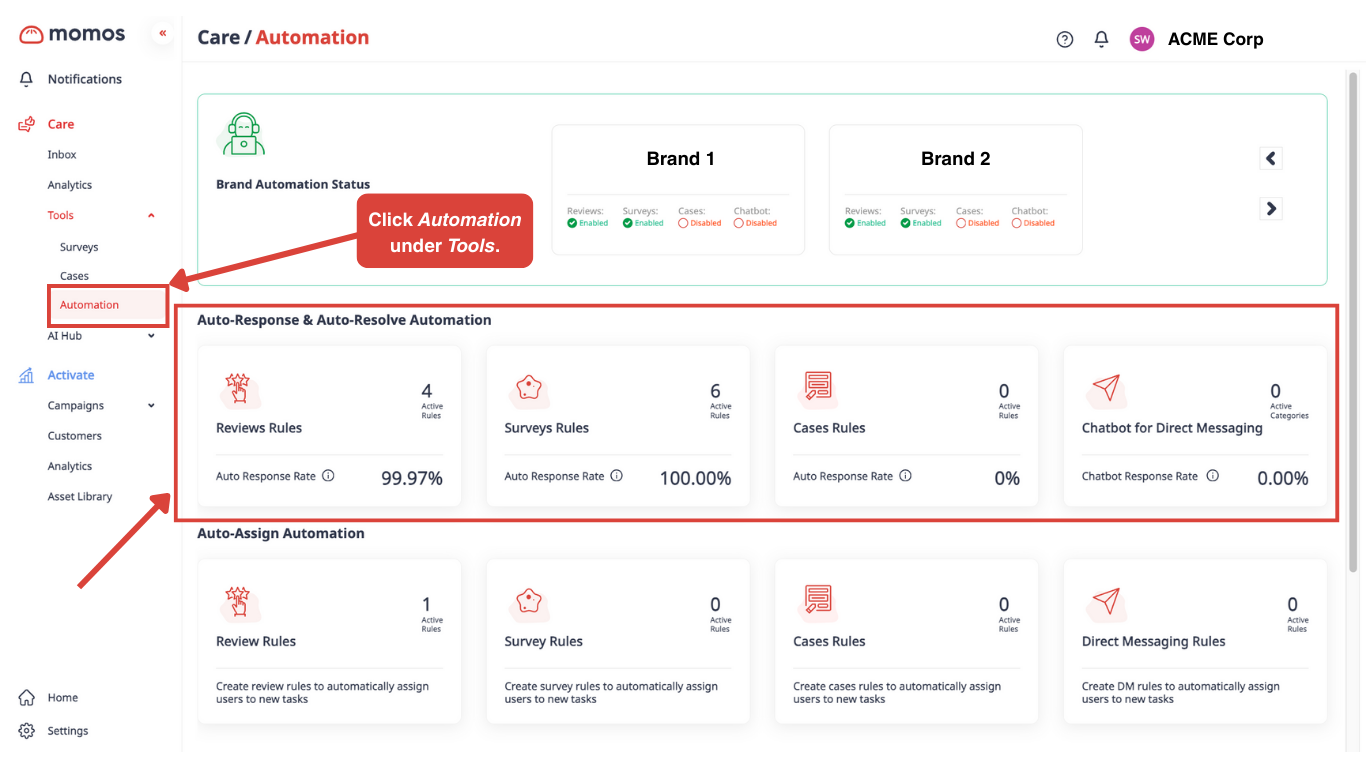Click the Chatbot paper plane icon

pos(1106,389)
